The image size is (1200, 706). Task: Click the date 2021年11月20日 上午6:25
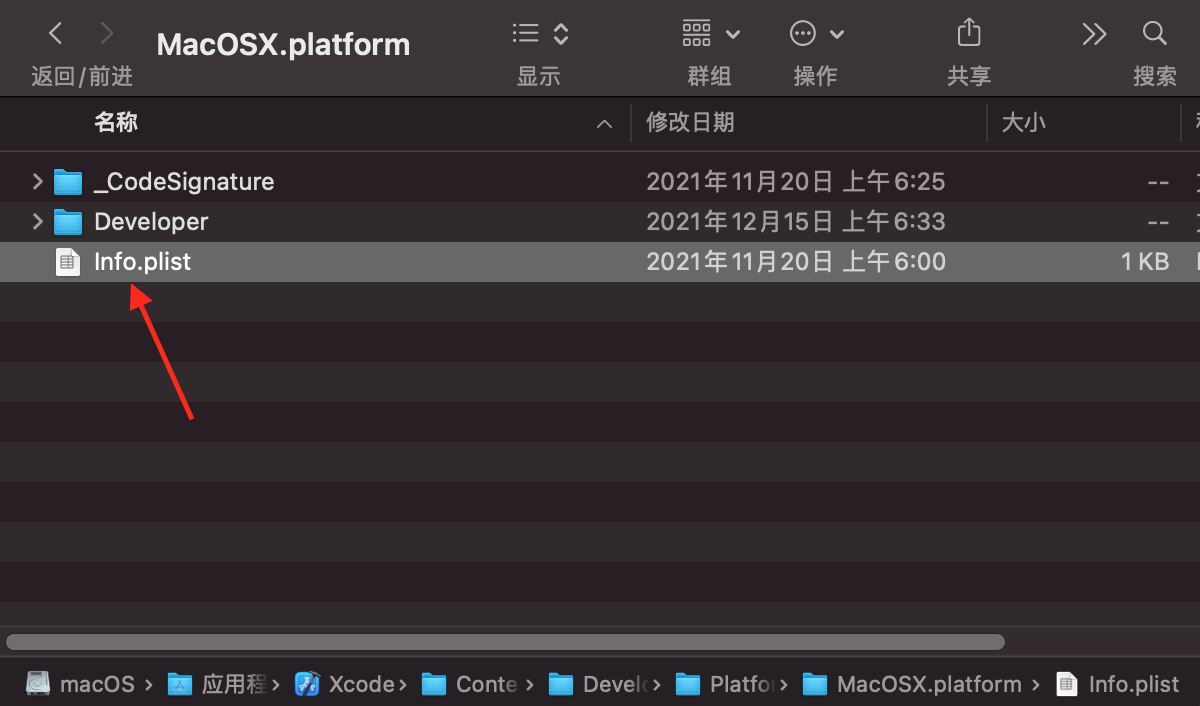click(796, 181)
